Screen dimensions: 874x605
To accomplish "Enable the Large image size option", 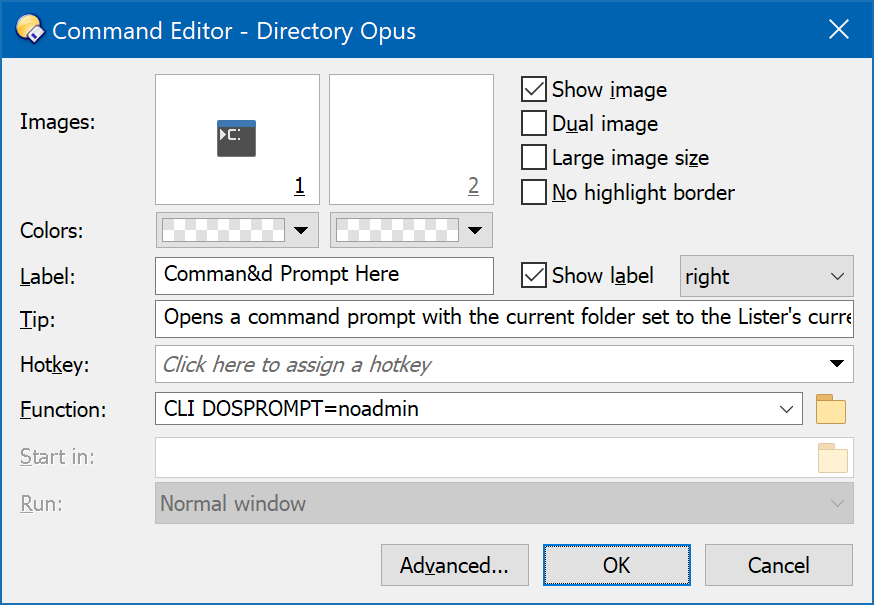I will 533,157.
